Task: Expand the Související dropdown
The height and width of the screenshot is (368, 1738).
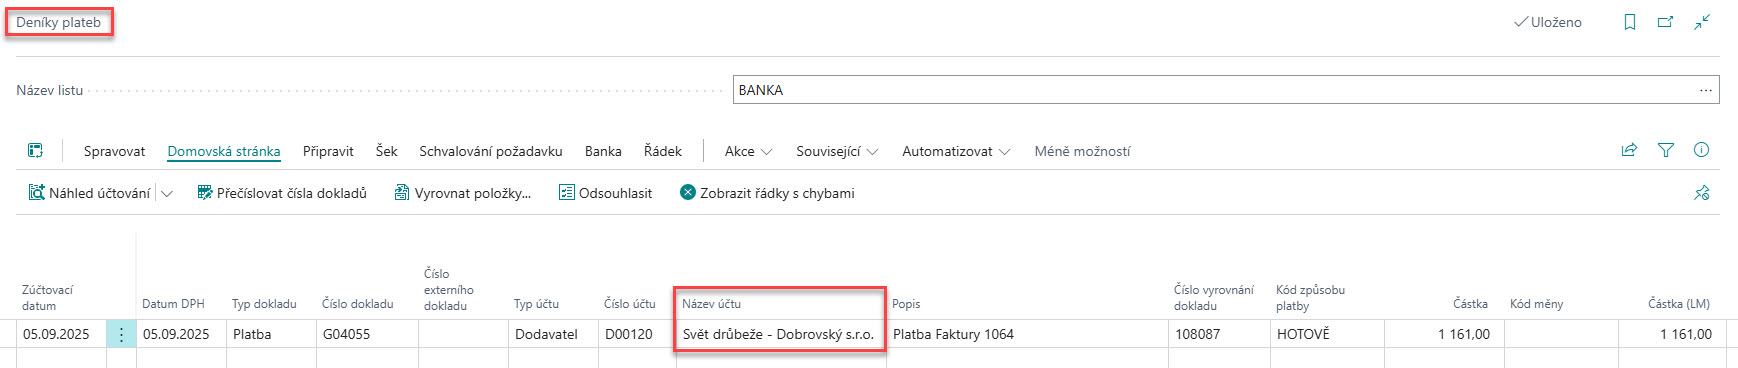Action: (x=837, y=151)
